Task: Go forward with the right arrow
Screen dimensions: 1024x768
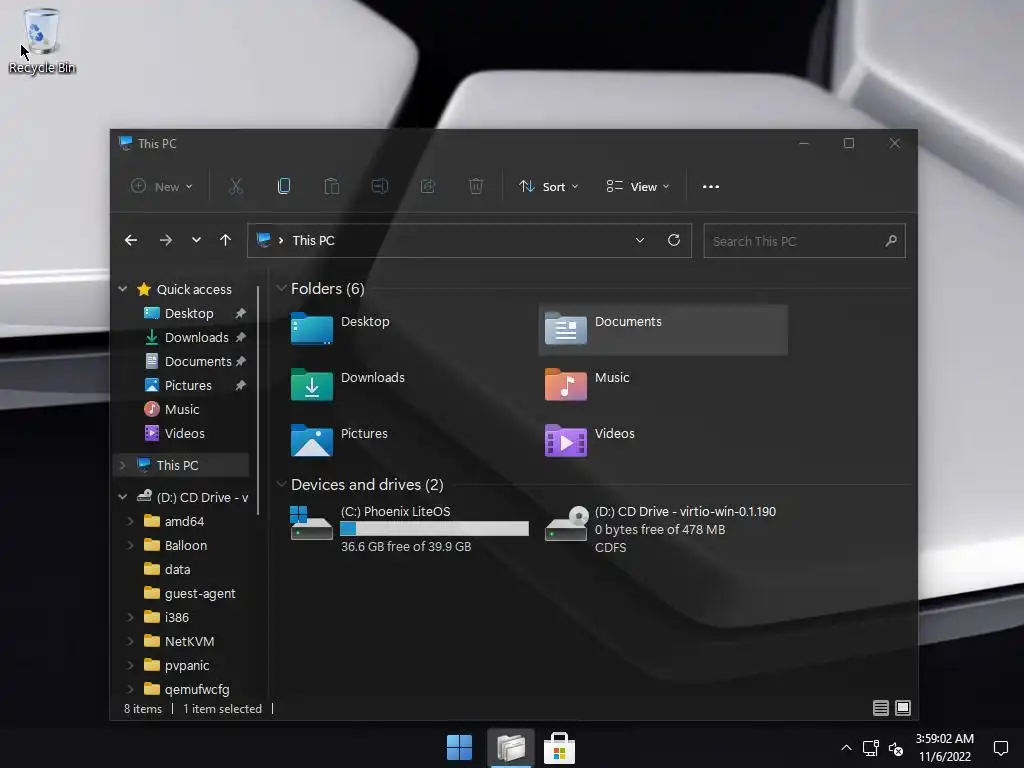Action: point(166,240)
